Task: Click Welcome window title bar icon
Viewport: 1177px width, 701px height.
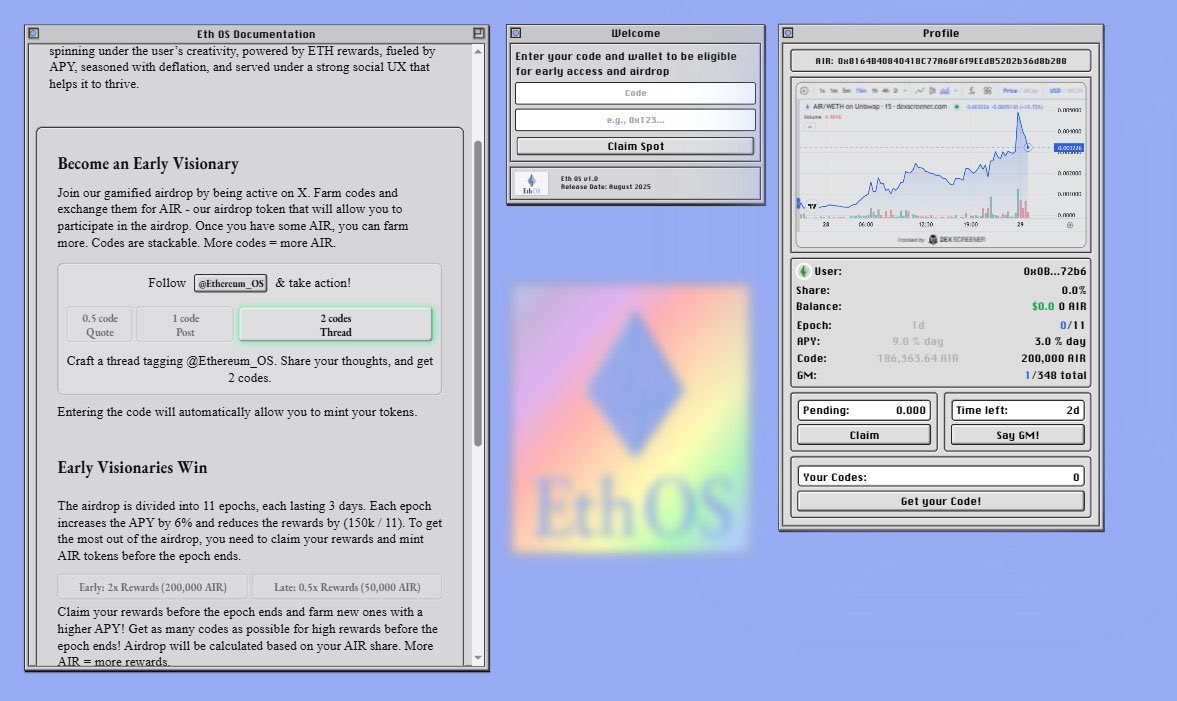Action: pyautogui.click(x=516, y=33)
